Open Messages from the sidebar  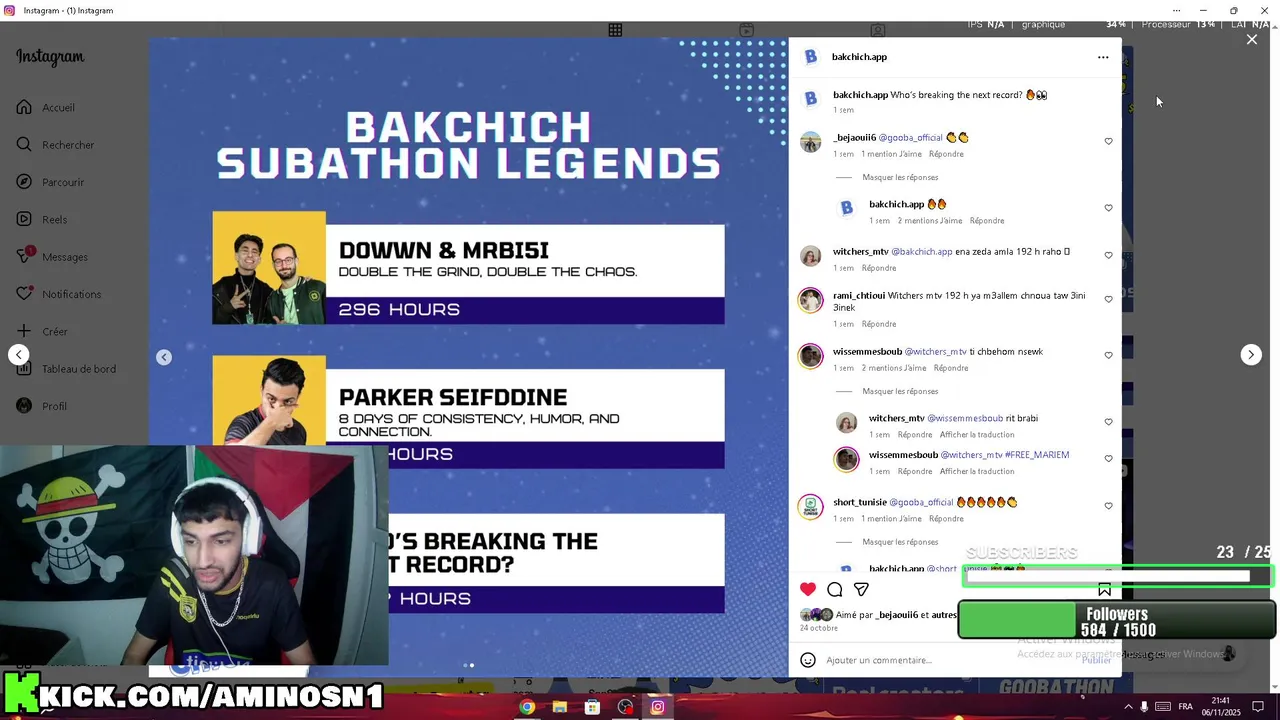click(x=52, y=257)
